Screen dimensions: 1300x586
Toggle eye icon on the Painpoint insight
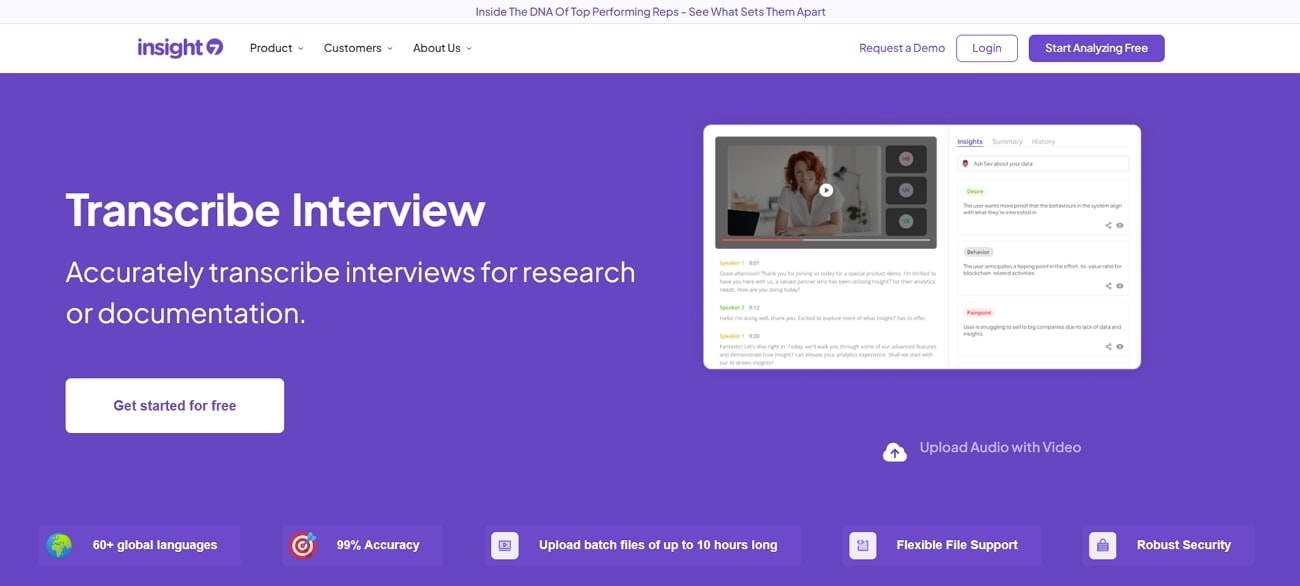click(x=1120, y=347)
